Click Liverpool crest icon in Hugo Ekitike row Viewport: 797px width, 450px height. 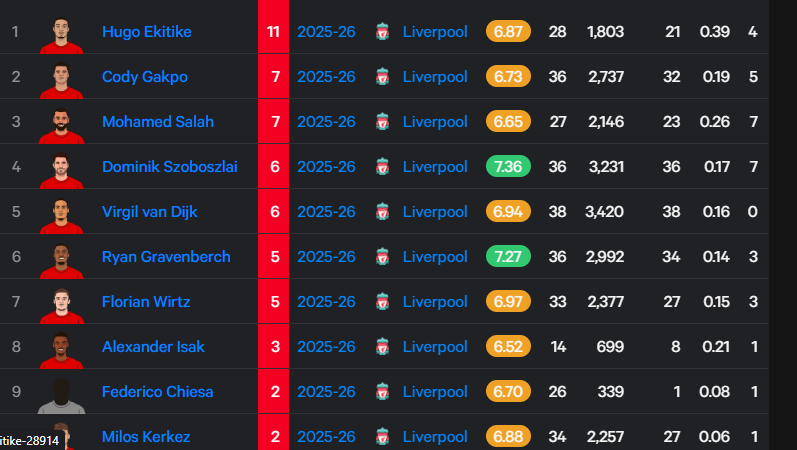click(x=382, y=32)
